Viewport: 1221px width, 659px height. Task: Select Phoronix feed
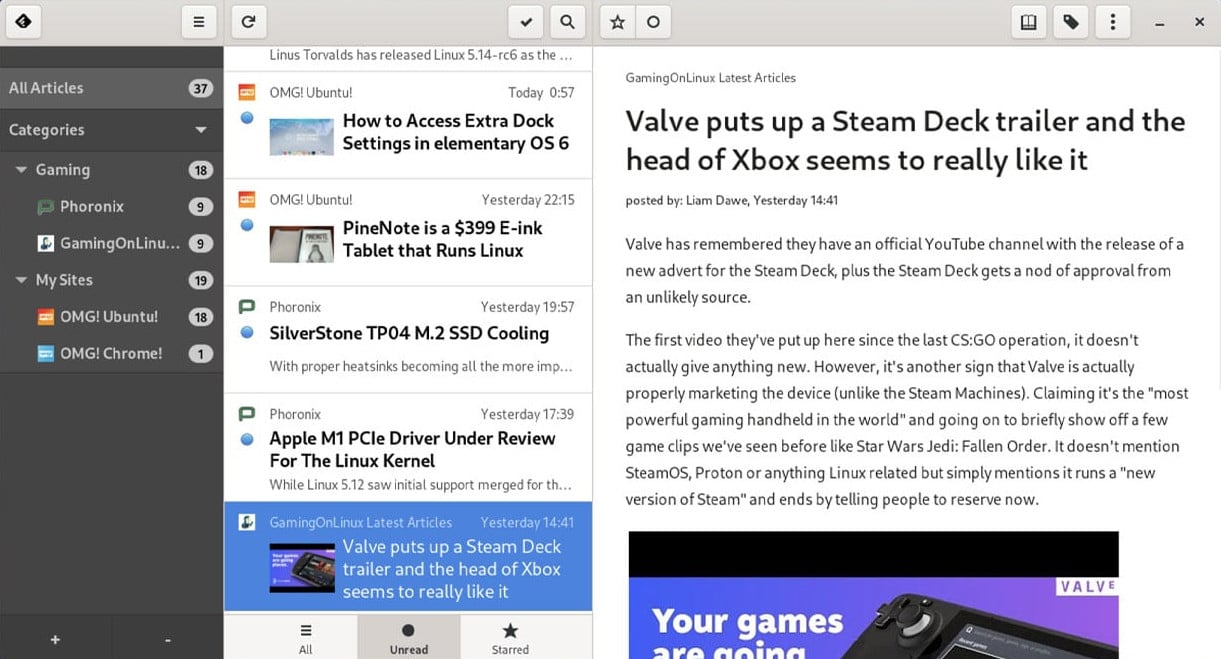coord(111,207)
